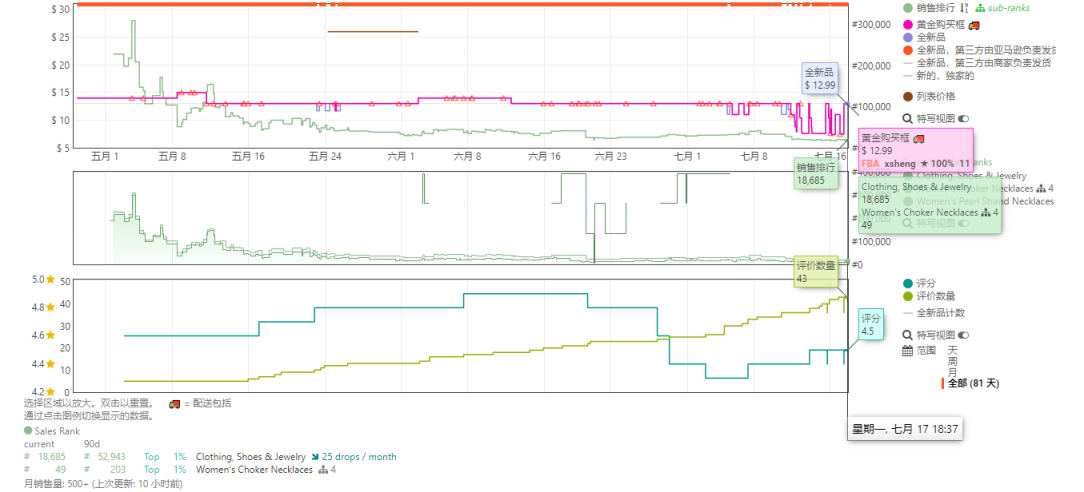1084x492 pixels.
Task: Click the magnifier icon in the price chart legend
Action: [x=908, y=118]
